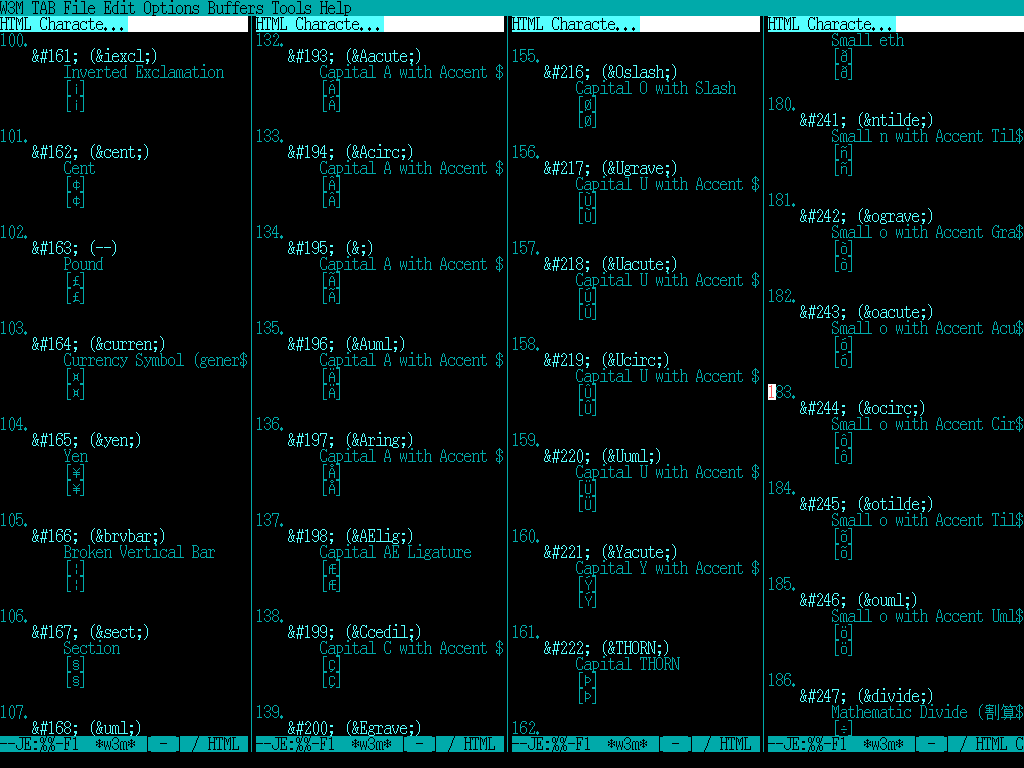Click the &#165; (&yen;) entity line
Viewport: 1024px width, 768px height.
click(x=87, y=440)
